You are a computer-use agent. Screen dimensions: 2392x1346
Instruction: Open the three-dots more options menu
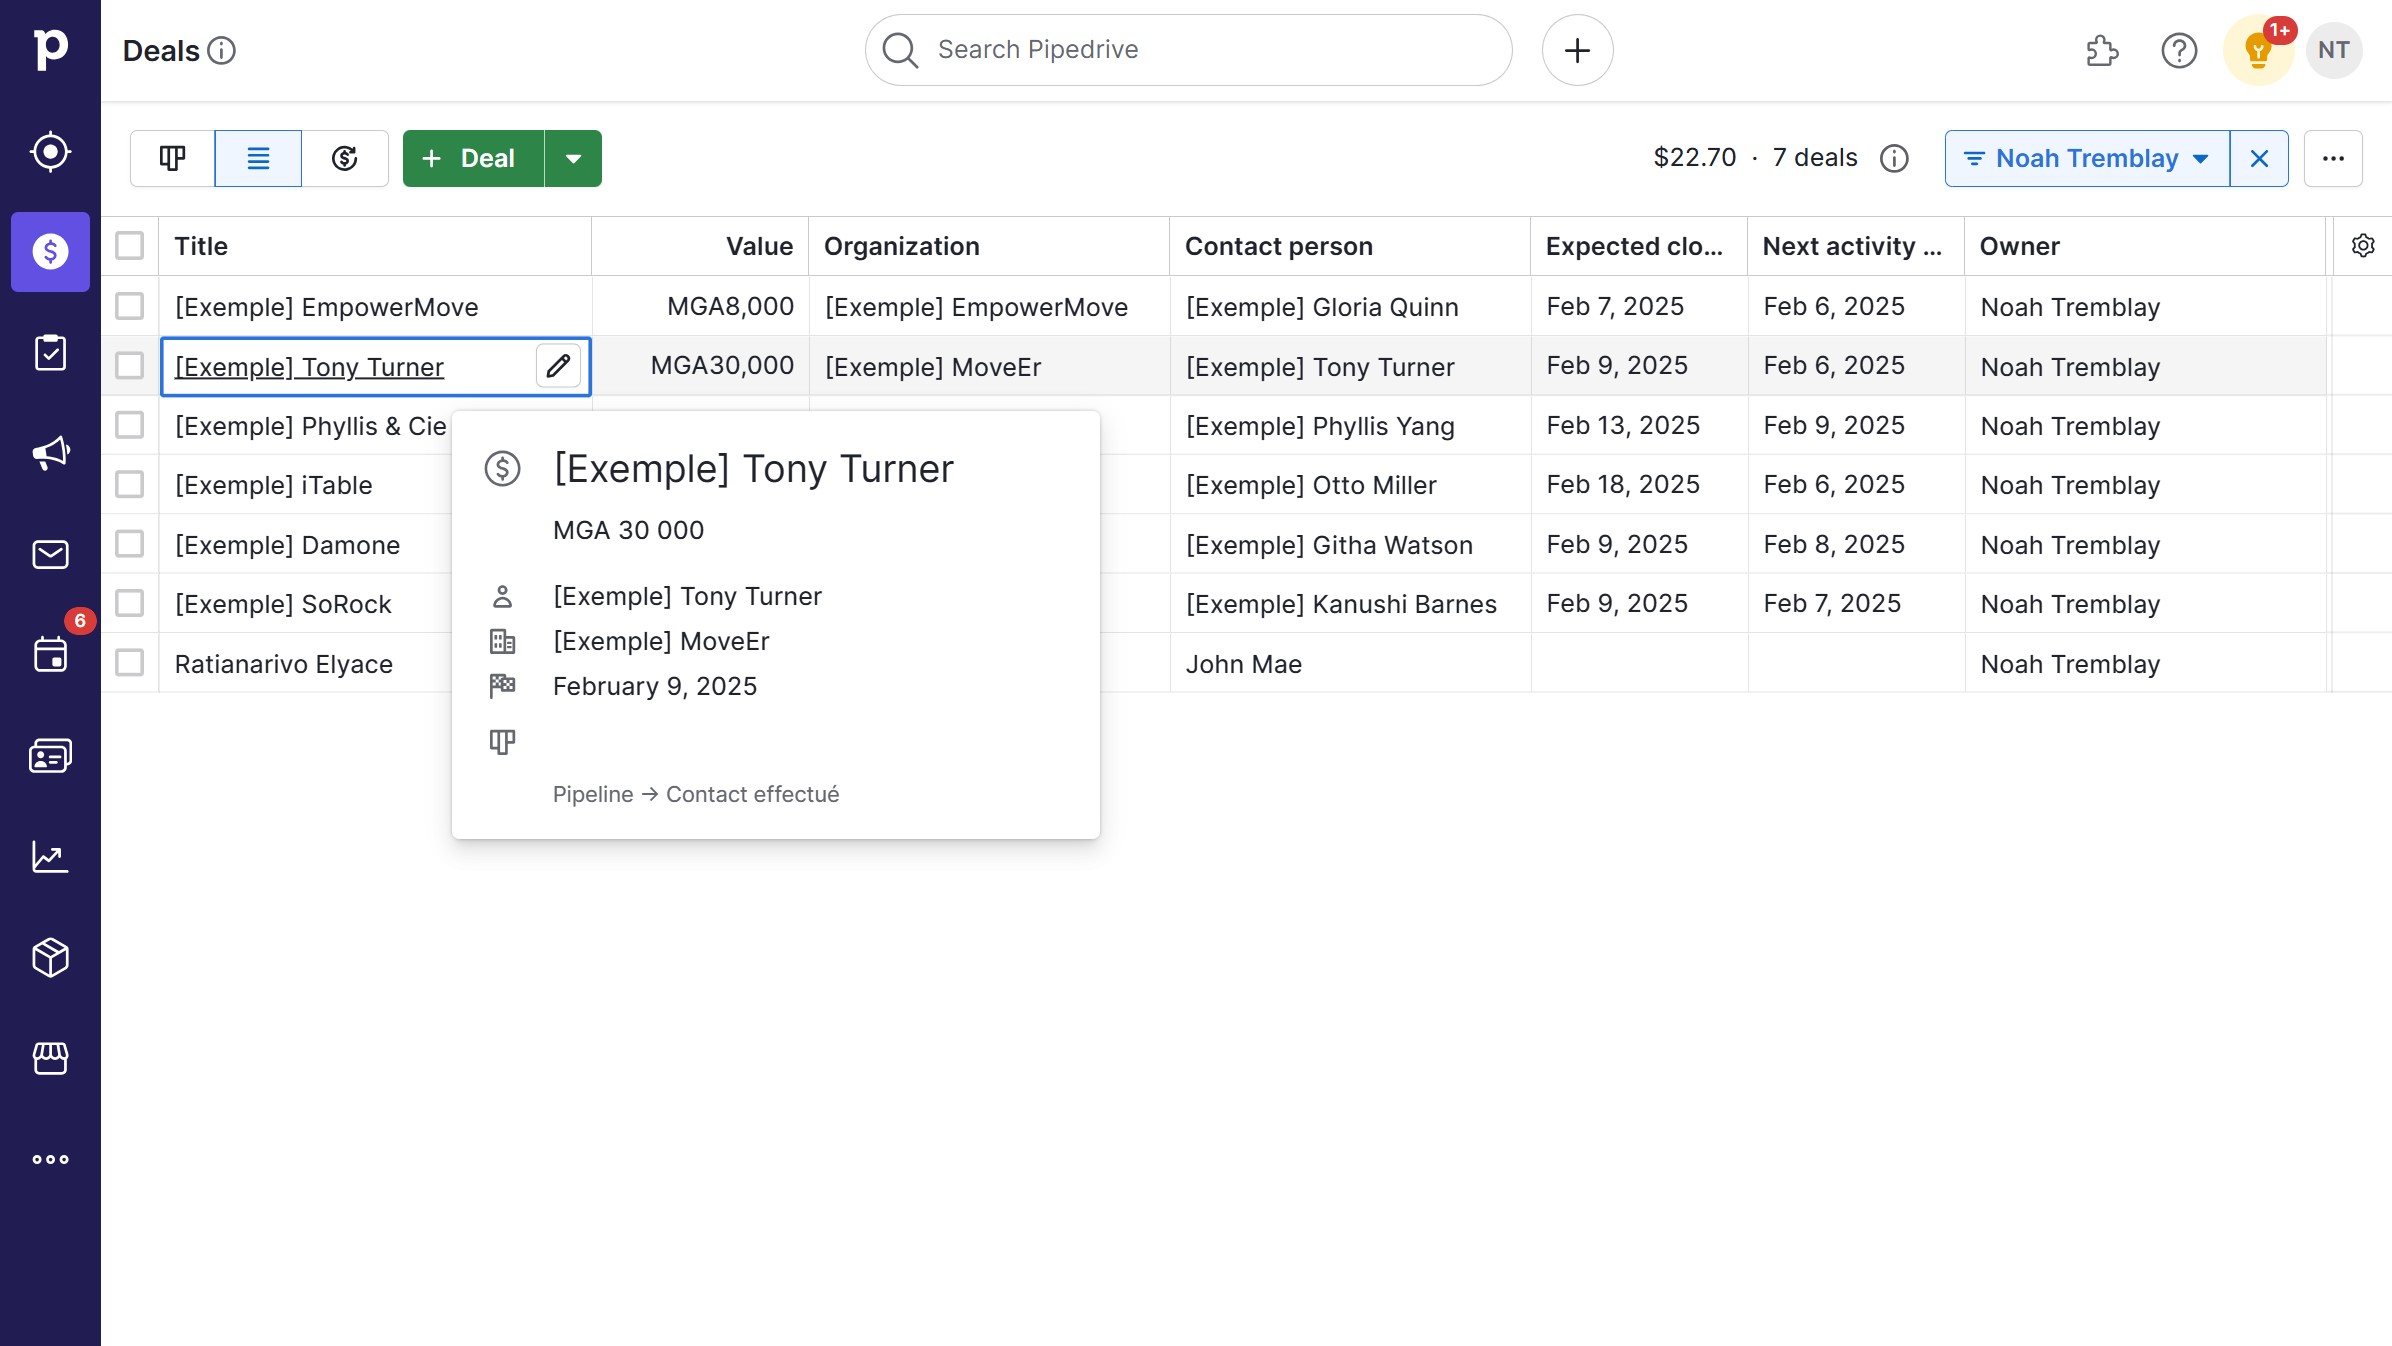2333,158
